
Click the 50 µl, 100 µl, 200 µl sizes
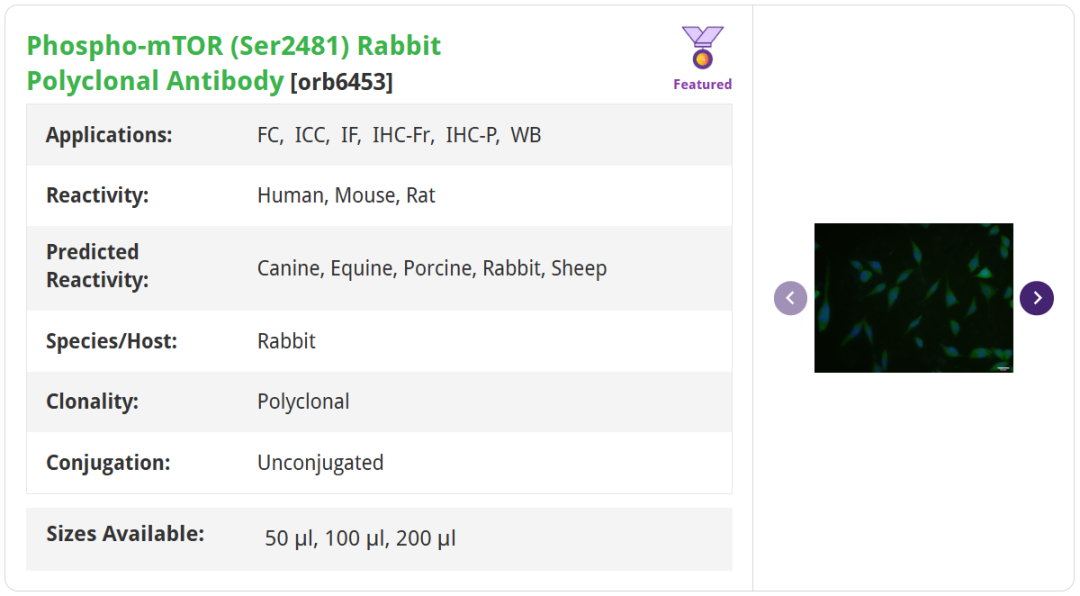(360, 539)
